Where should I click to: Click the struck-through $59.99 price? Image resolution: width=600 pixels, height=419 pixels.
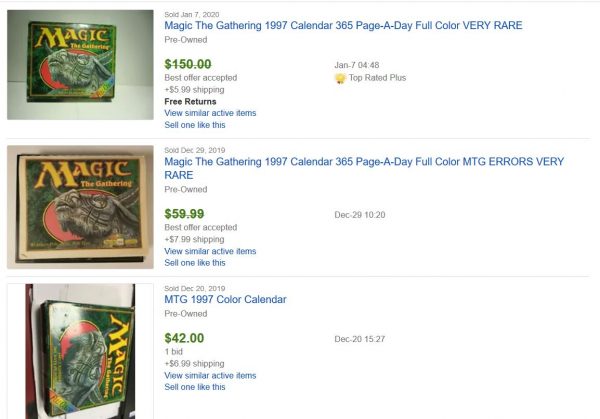click(184, 213)
